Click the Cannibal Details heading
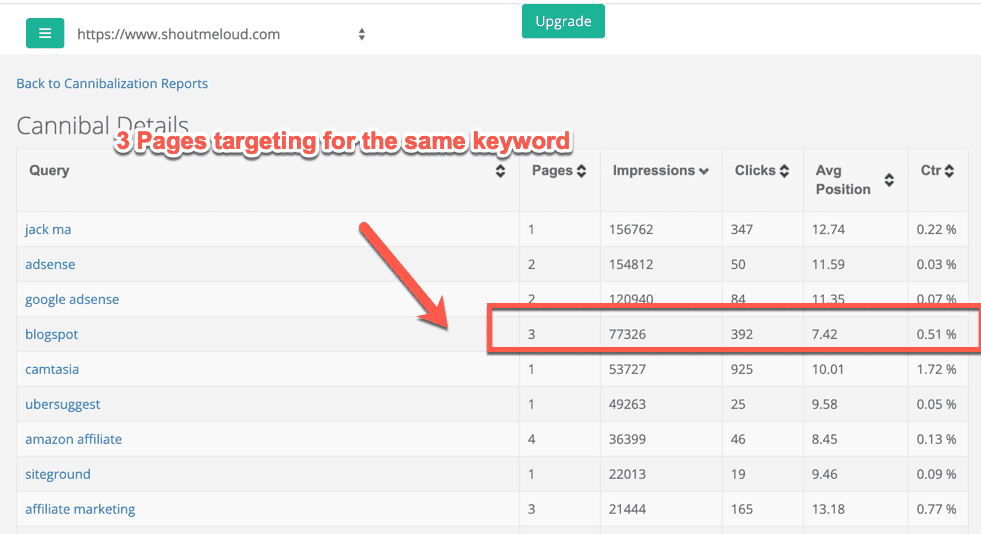This screenshot has height=534, width=981. [x=103, y=125]
